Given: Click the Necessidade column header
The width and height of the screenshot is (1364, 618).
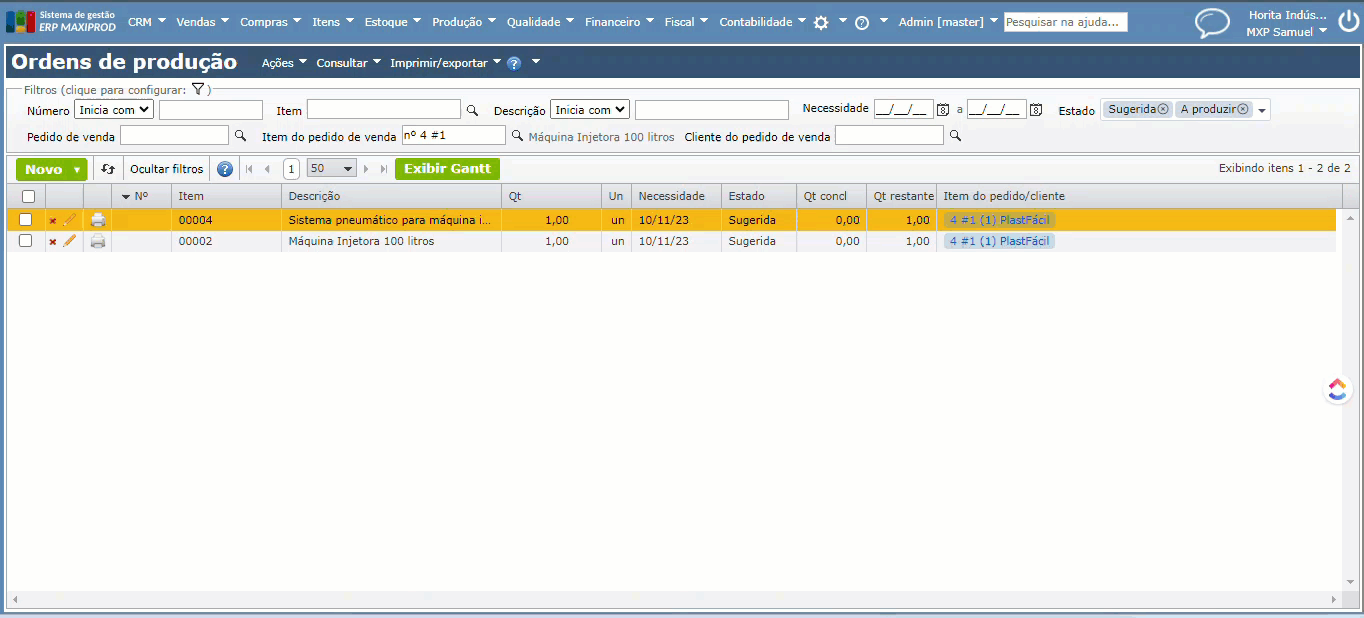Looking at the screenshot, I should [x=676, y=197].
